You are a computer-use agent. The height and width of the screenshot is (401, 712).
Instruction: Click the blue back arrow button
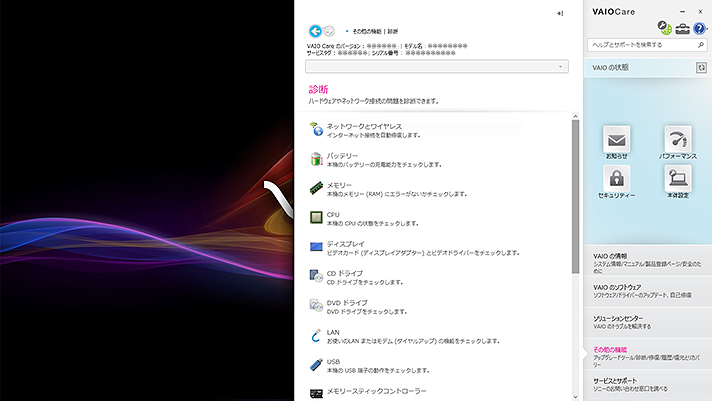[x=316, y=32]
